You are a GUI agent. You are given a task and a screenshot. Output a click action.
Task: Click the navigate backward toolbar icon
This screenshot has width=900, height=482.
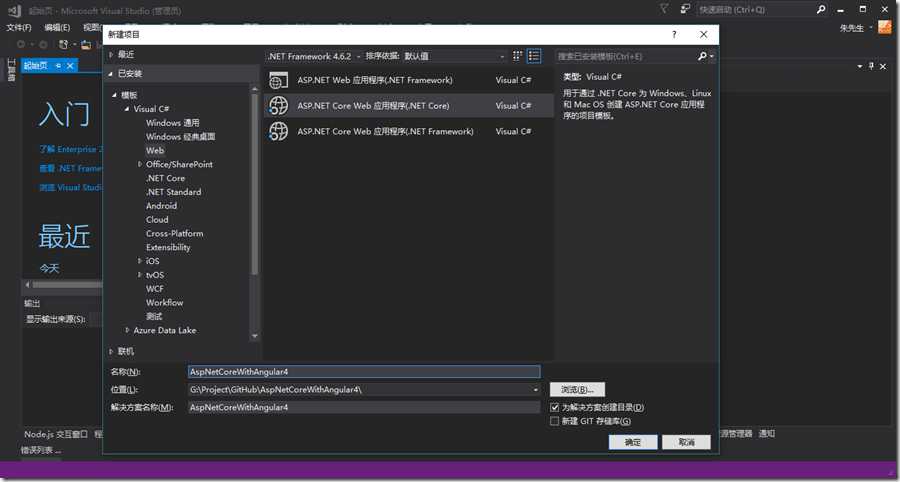coord(21,44)
